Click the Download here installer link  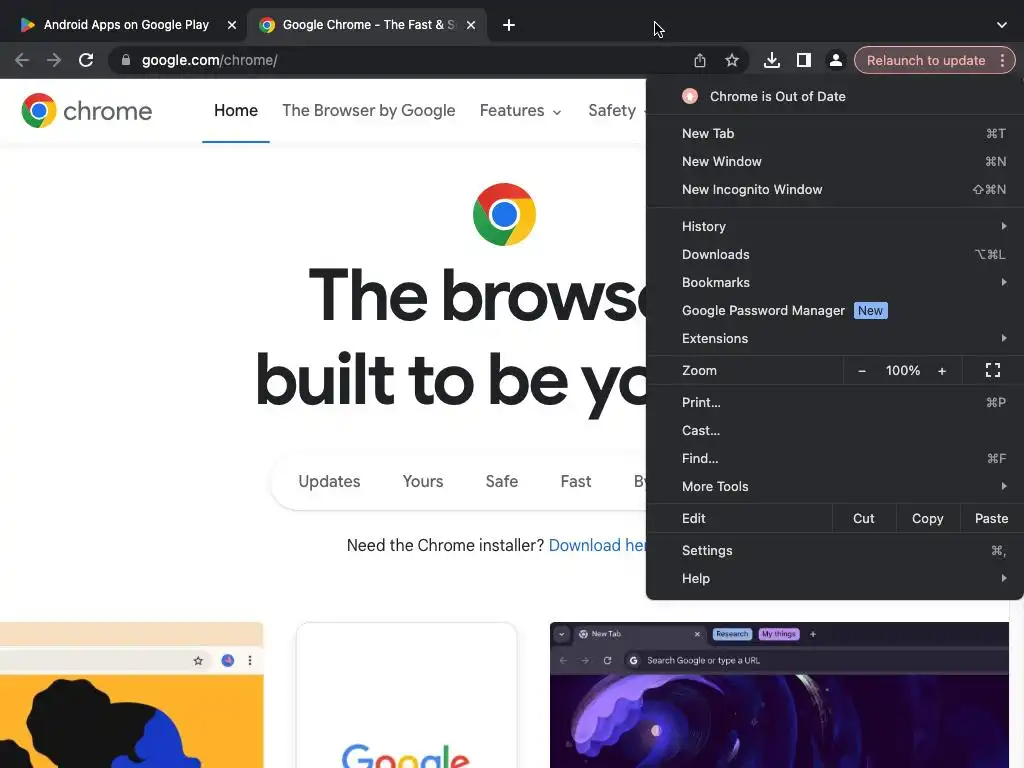pos(597,545)
